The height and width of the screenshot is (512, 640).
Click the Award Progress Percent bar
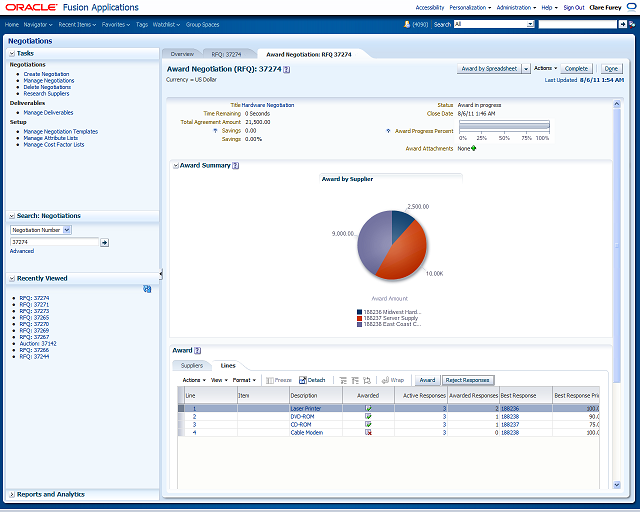pos(504,127)
